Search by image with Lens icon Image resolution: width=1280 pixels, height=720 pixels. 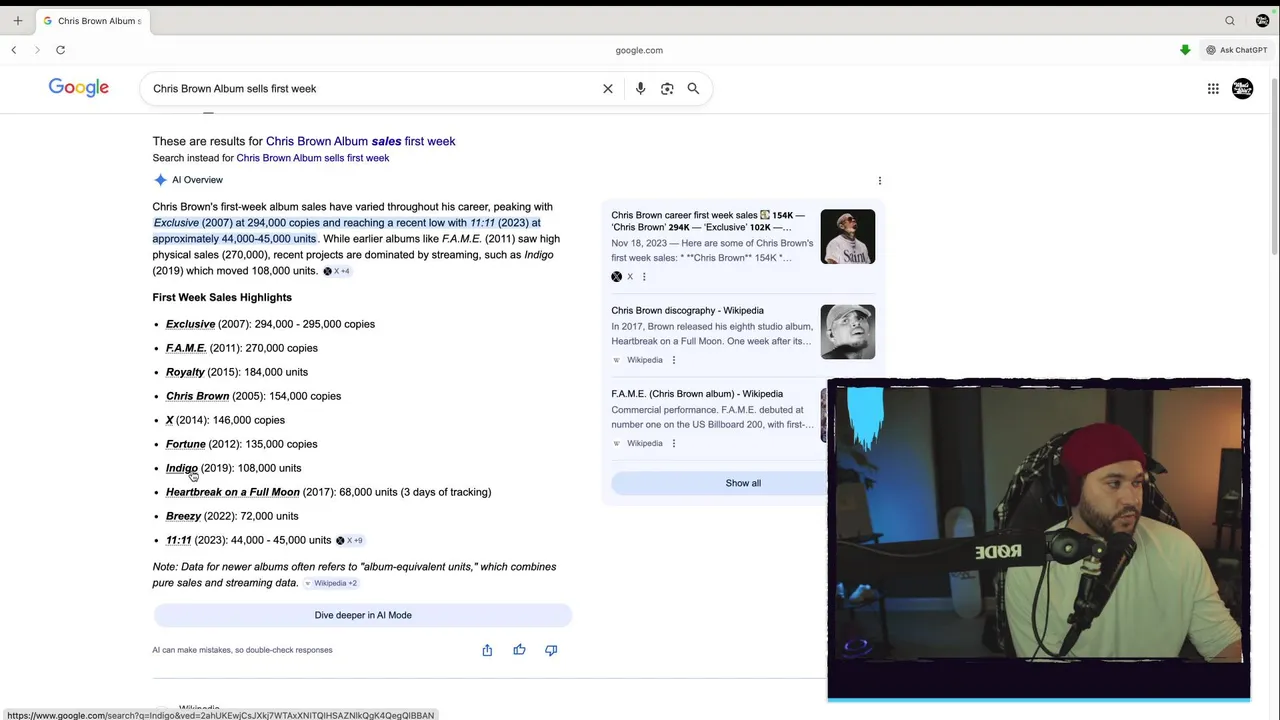click(667, 89)
